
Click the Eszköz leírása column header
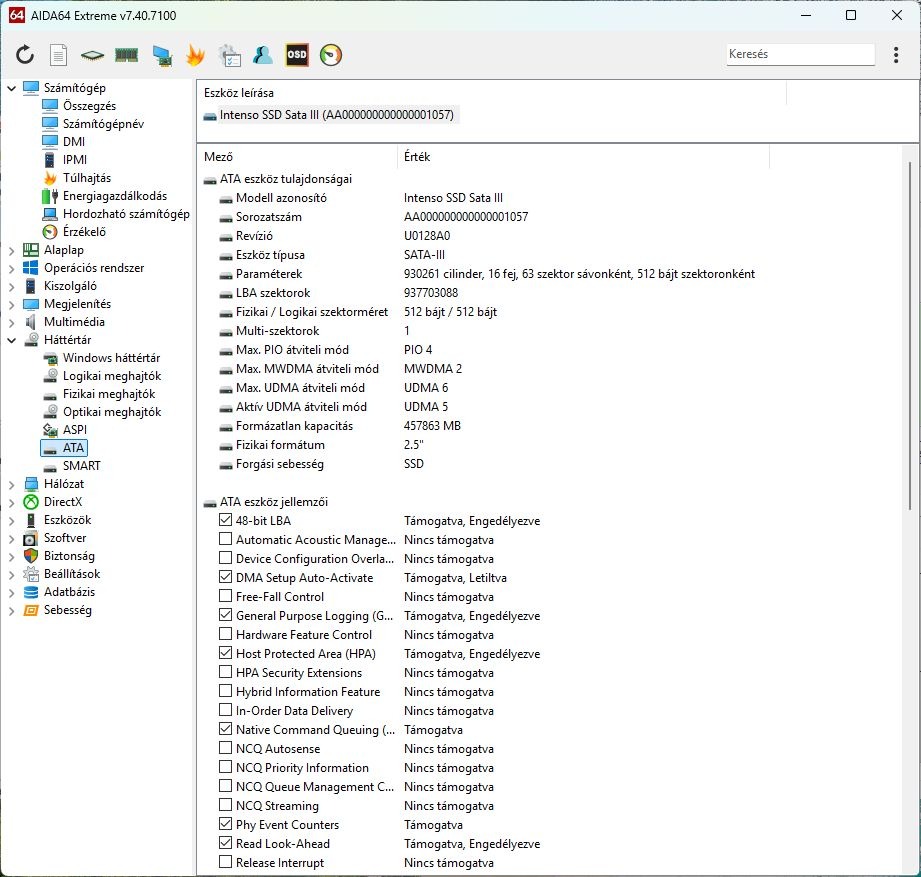pyautogui.click(x=492, y=93)
